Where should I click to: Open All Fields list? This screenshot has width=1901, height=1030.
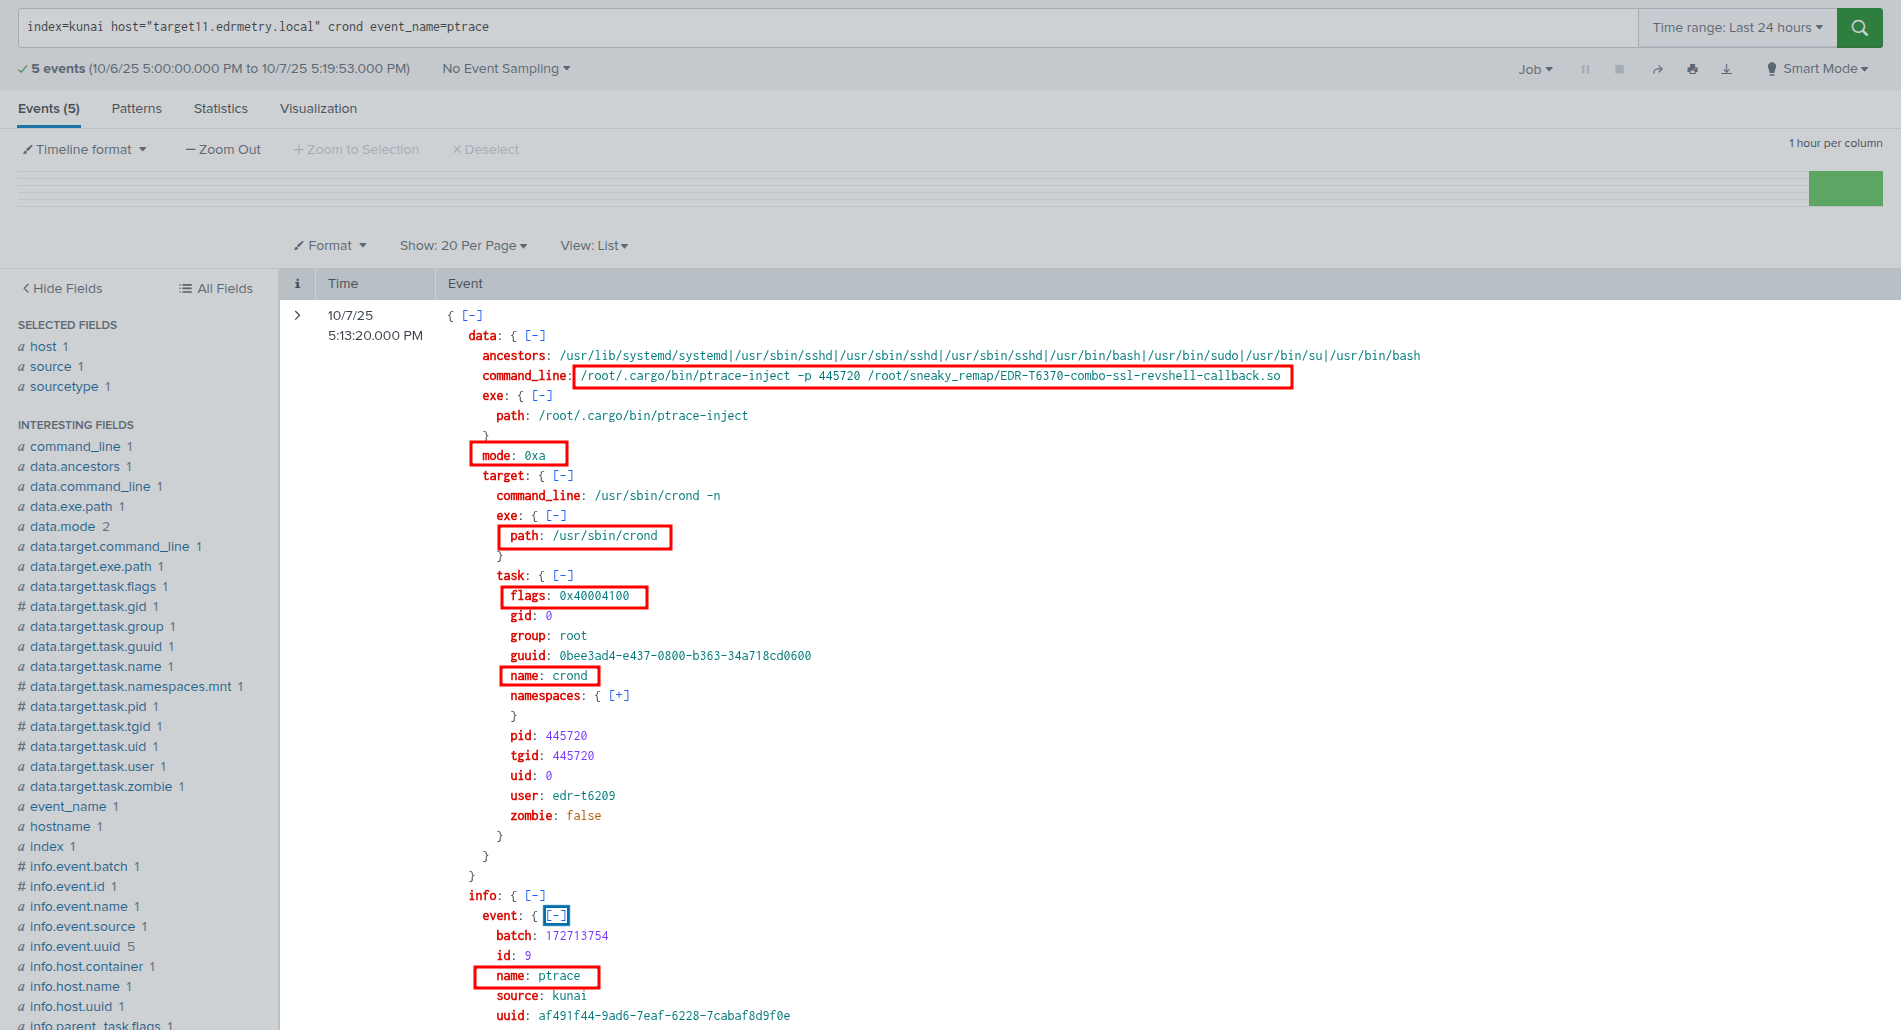(216, 289)
